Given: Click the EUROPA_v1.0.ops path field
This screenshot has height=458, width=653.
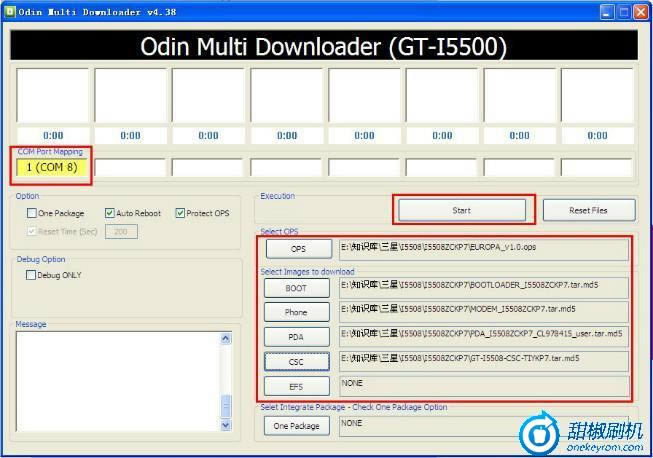Looking at the screenshot, I should (484, 249).
